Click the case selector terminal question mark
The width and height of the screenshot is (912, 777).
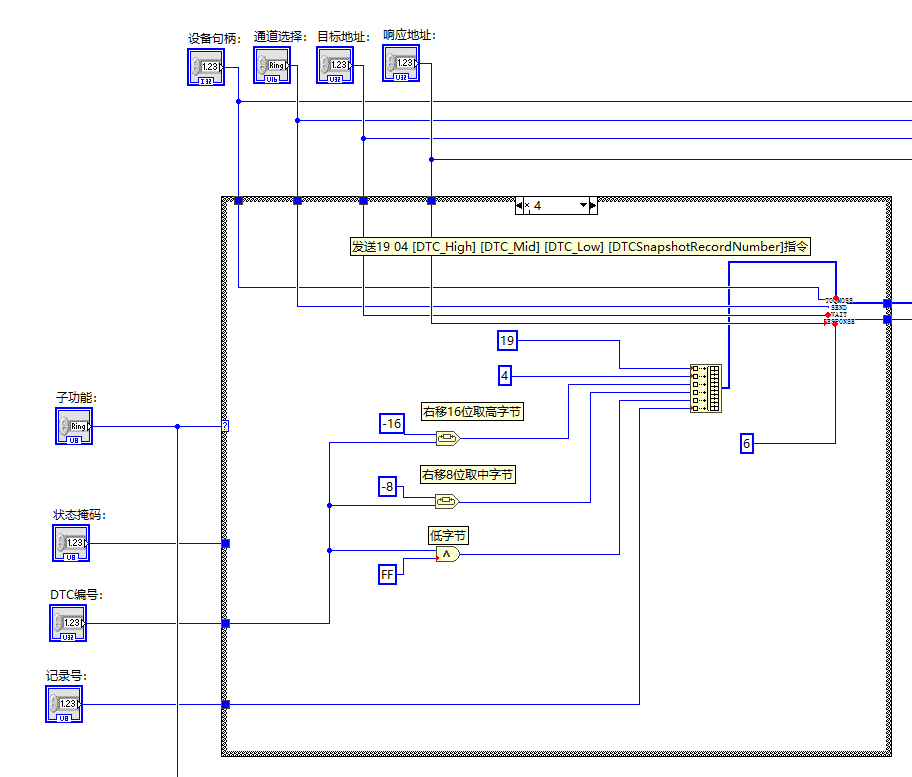[x=226, y=426]
